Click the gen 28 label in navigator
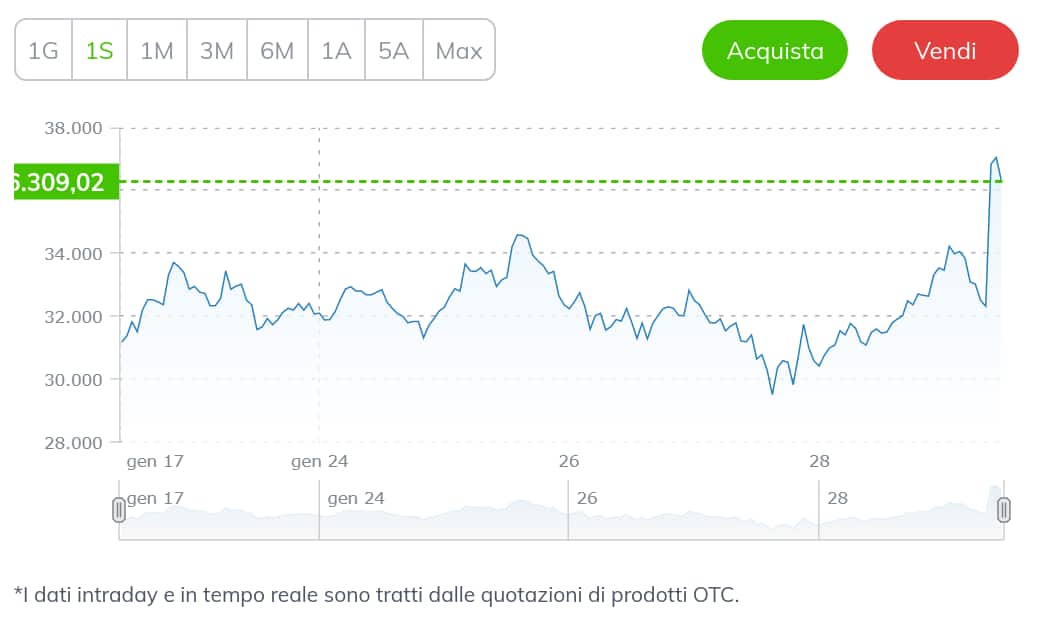 838,497
